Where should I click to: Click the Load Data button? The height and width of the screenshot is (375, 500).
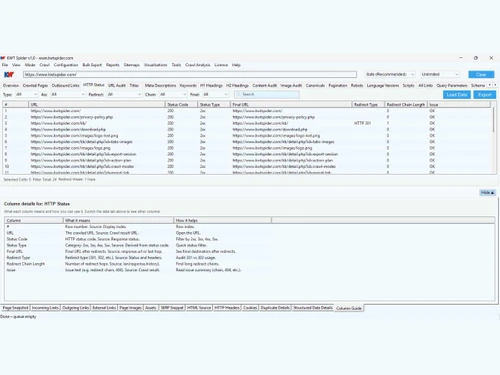pos(457,95)
